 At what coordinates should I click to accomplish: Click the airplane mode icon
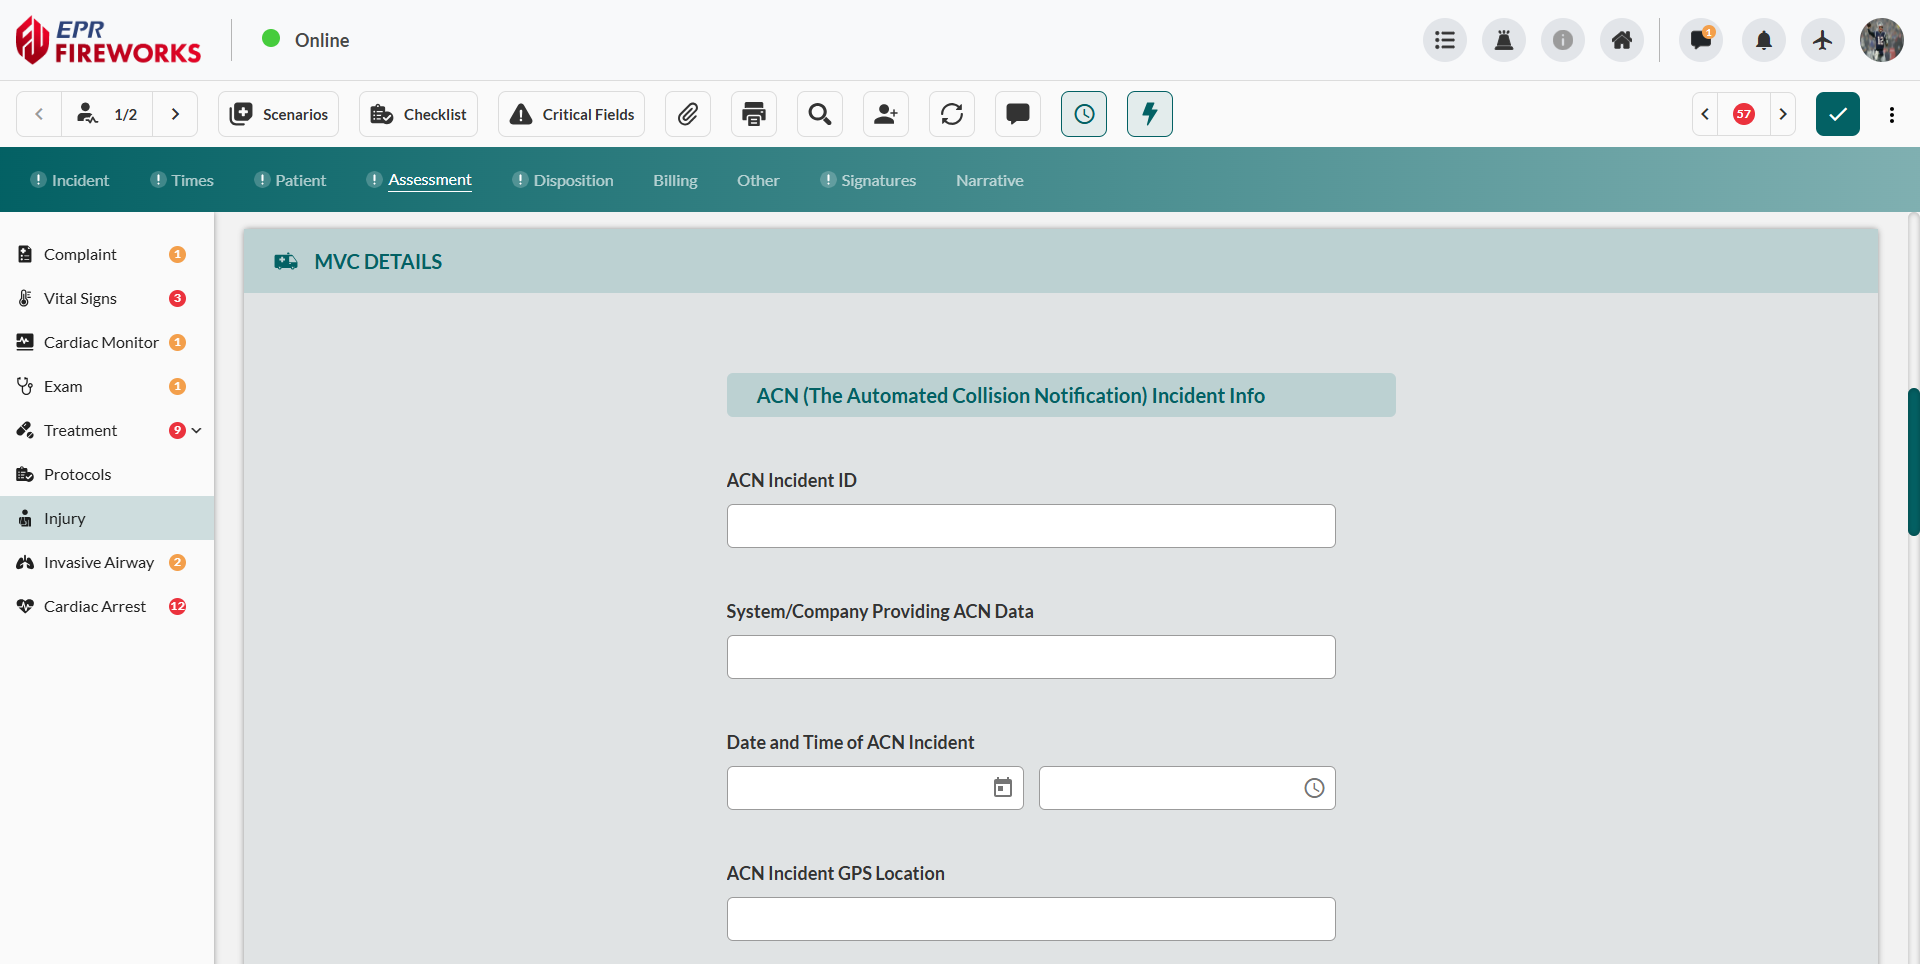pos(1822,40)
